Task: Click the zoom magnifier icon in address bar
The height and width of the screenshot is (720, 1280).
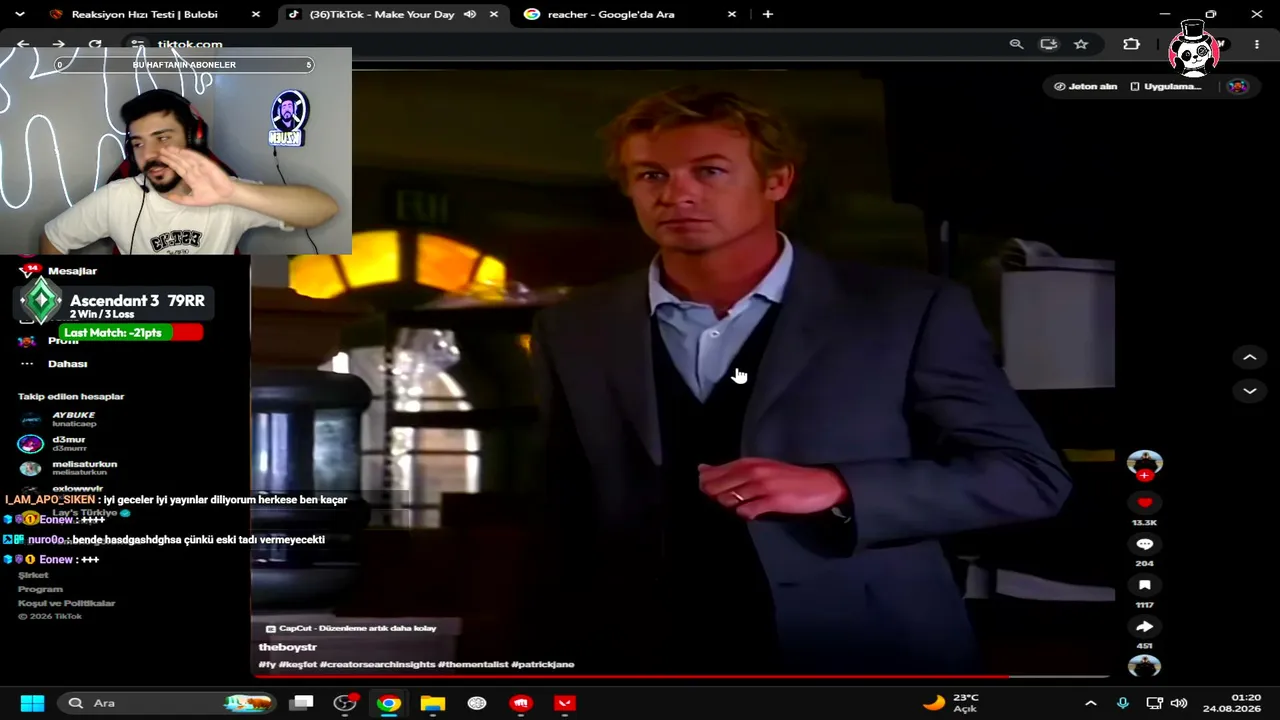Action: [x=1016, y=44]
